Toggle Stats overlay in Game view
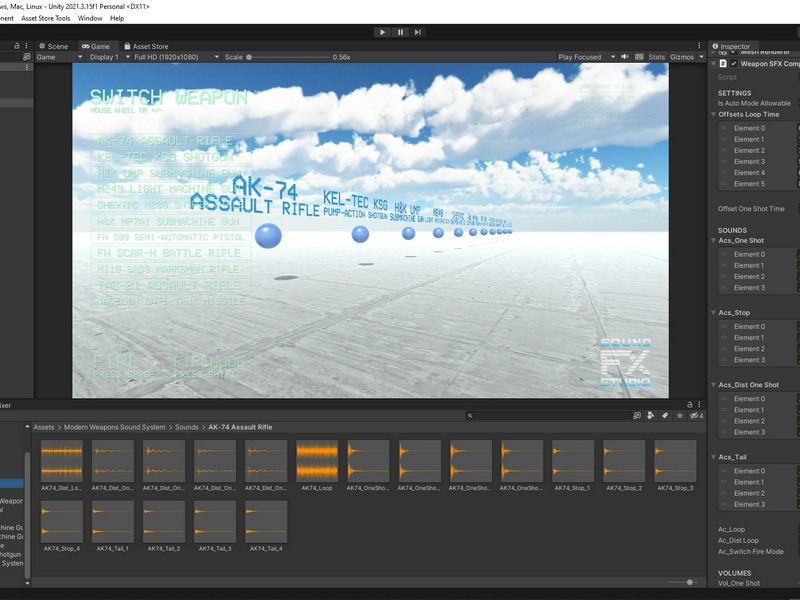800x600 pixels. [657, 57]
